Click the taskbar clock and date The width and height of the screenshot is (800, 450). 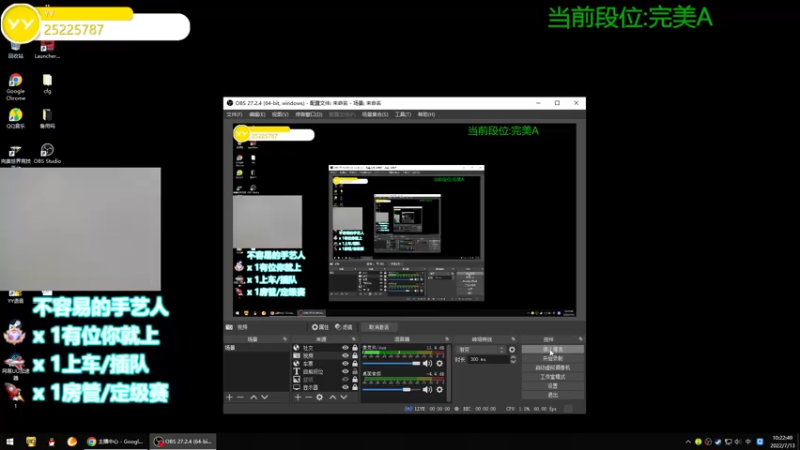[783, 442]
